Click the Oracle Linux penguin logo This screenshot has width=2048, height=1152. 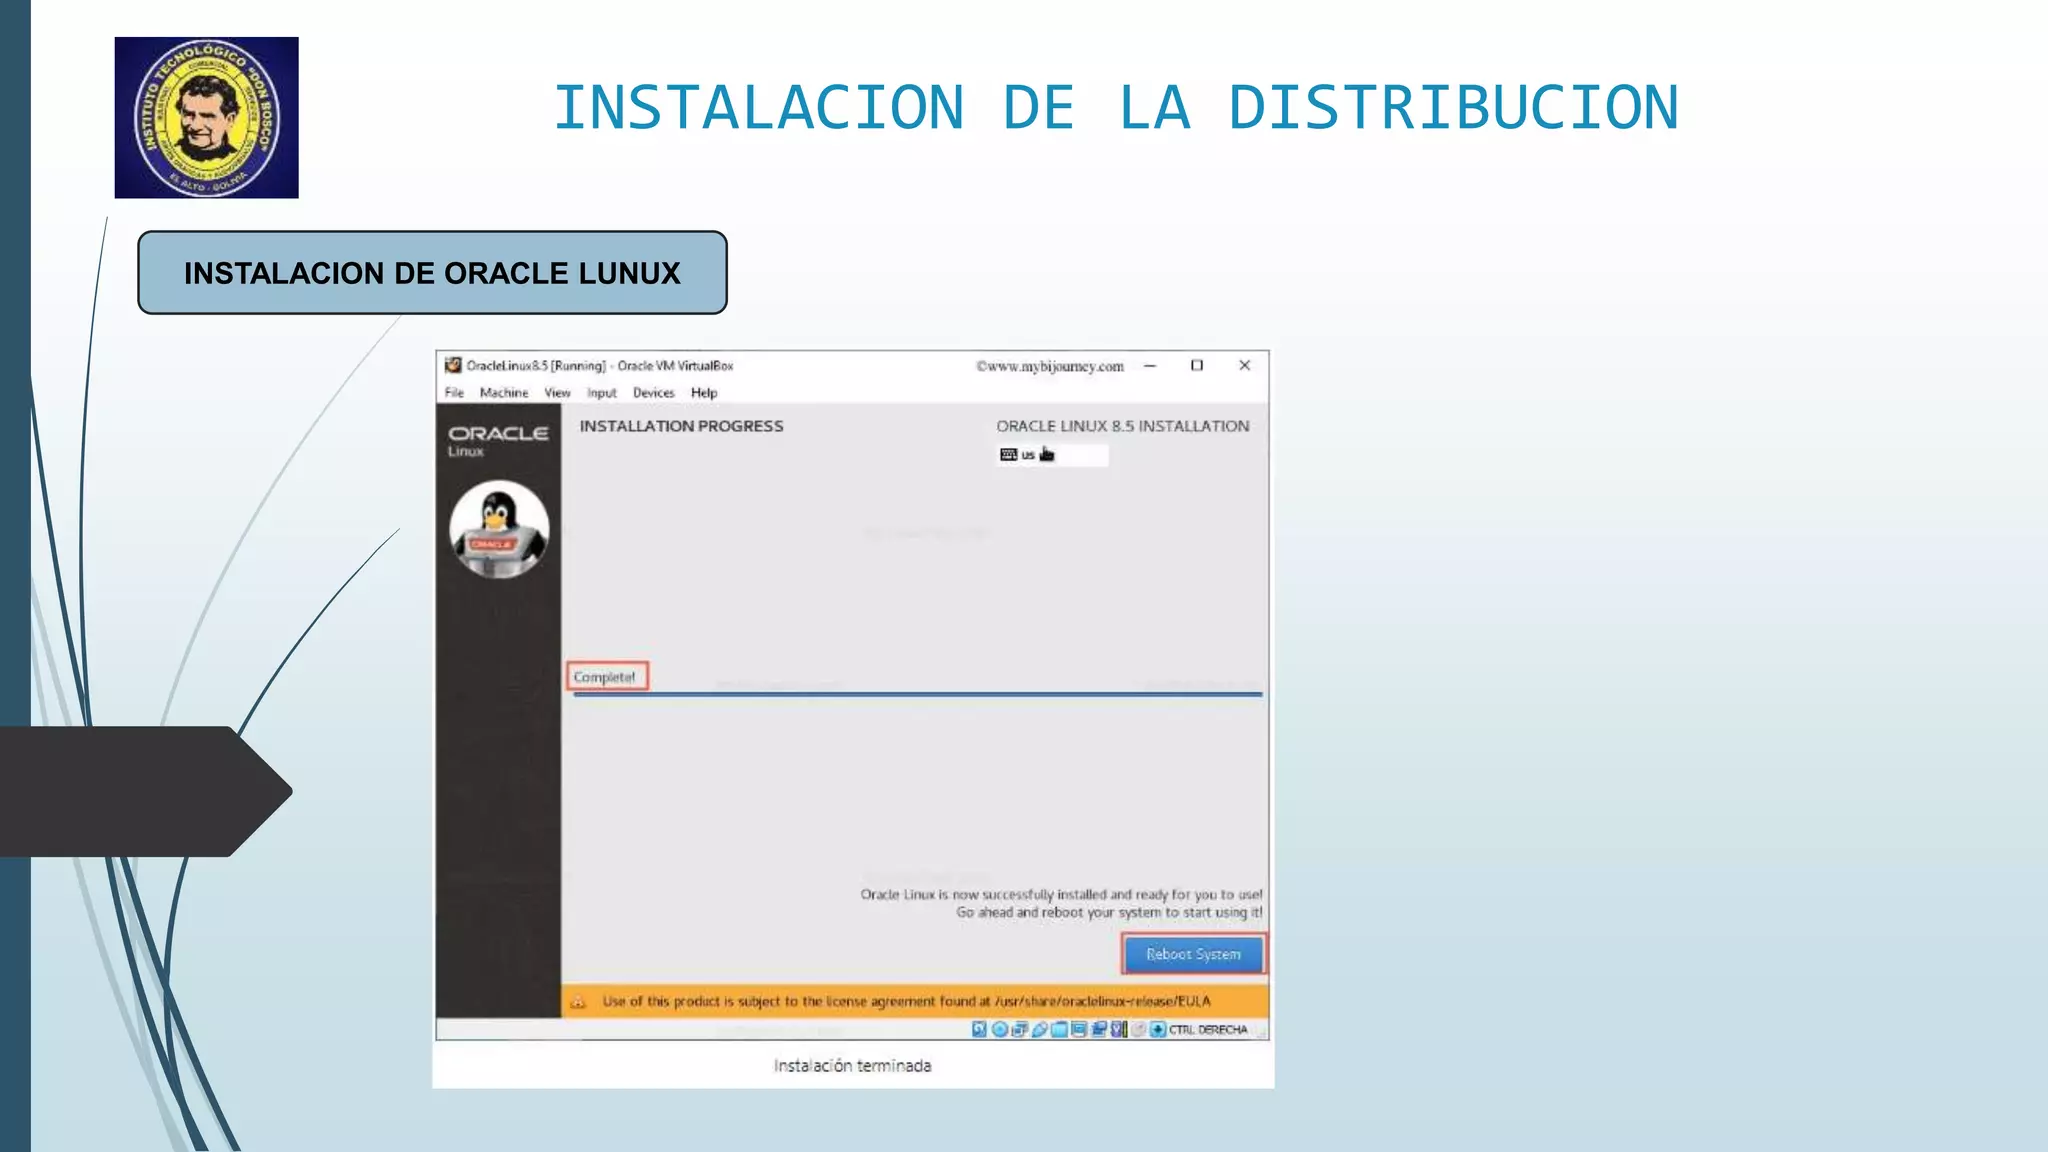coord(499,529)
